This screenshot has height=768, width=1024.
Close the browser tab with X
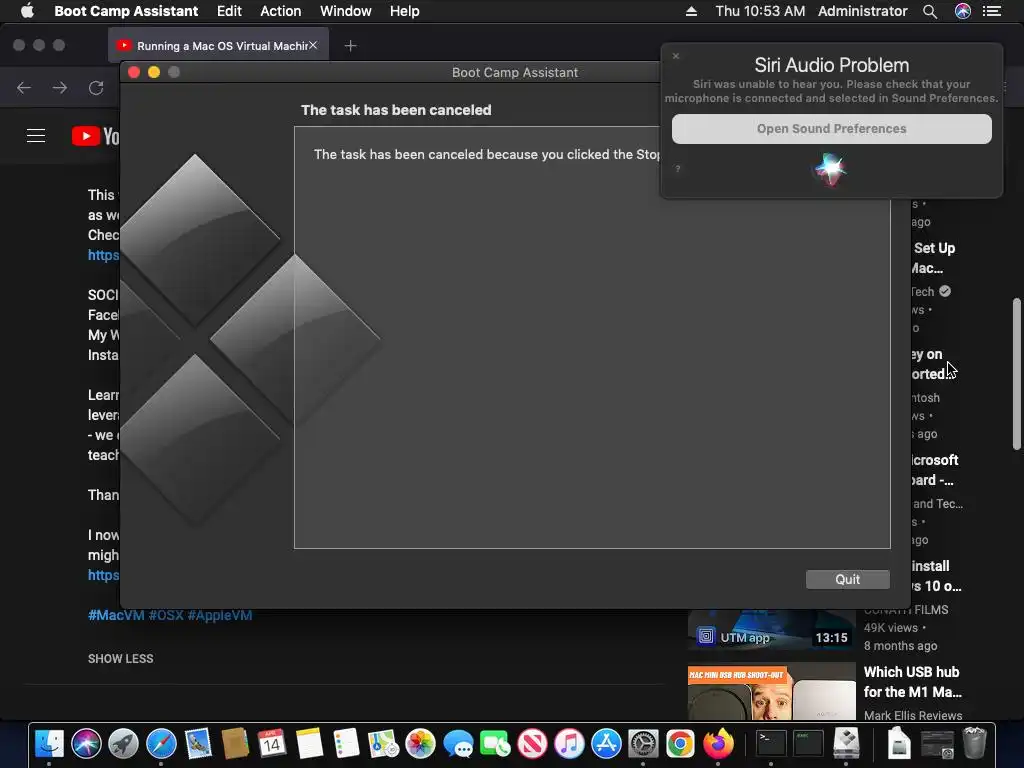coord(313,45)
